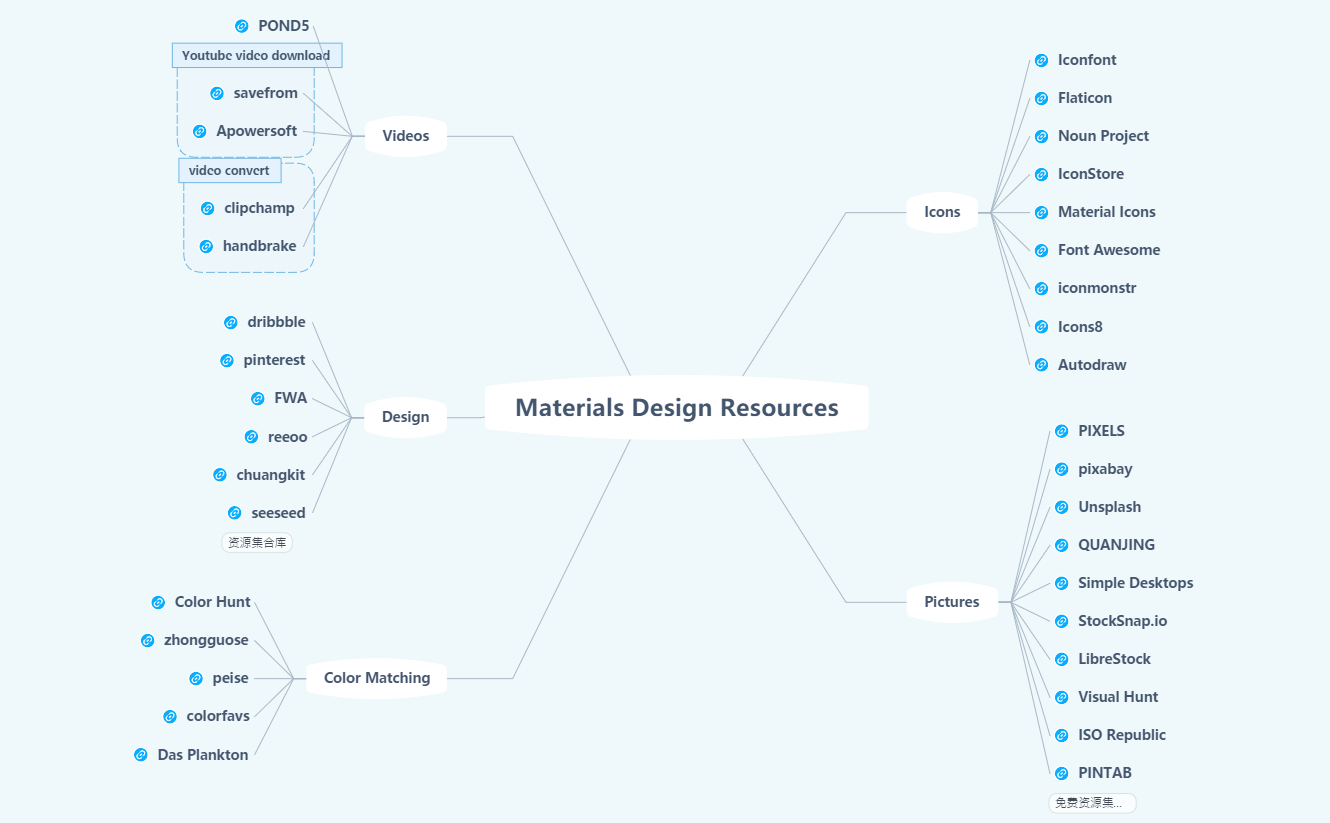Open the link icon next to seeseed

coord(235,513)
